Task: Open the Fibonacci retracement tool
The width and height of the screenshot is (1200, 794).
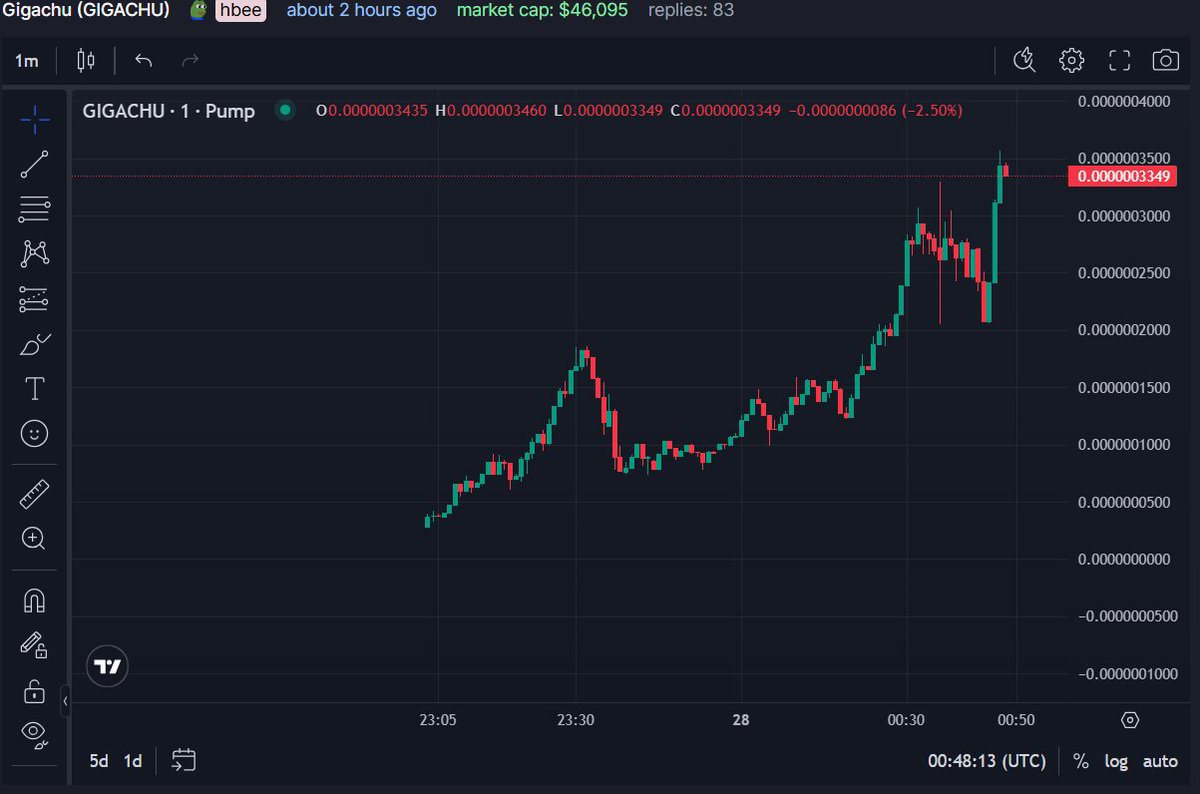Action: 34,209
